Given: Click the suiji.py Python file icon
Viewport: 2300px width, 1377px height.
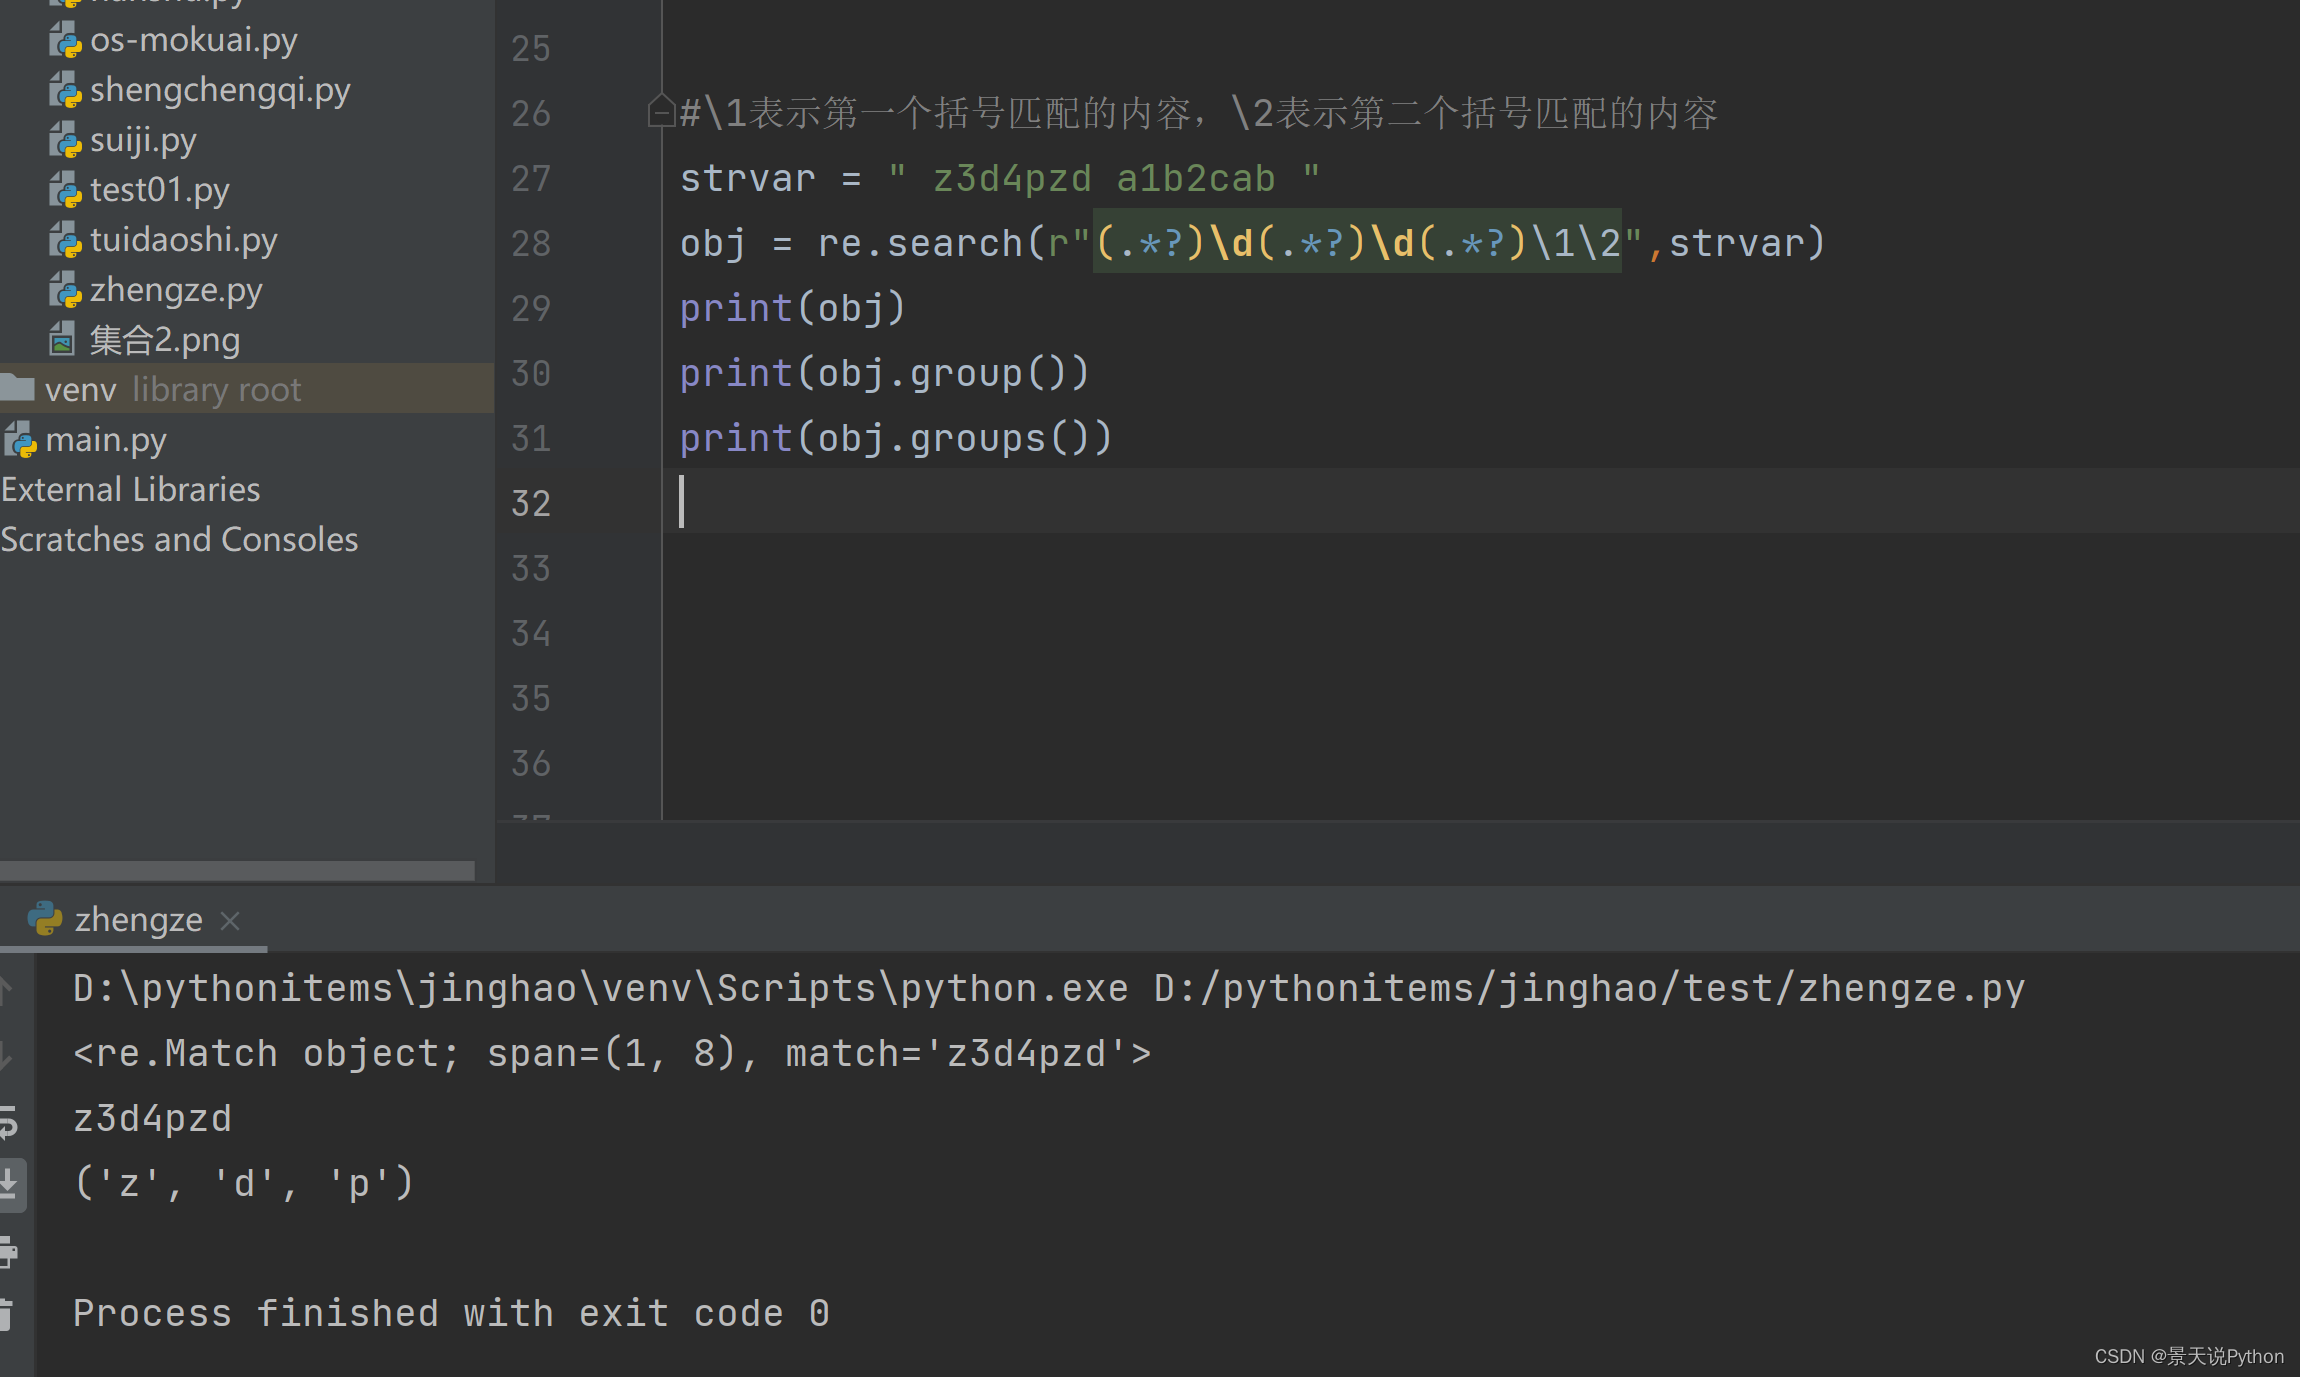Looking at the screenshot, I should pyautogui.click(x=65, y=140).
